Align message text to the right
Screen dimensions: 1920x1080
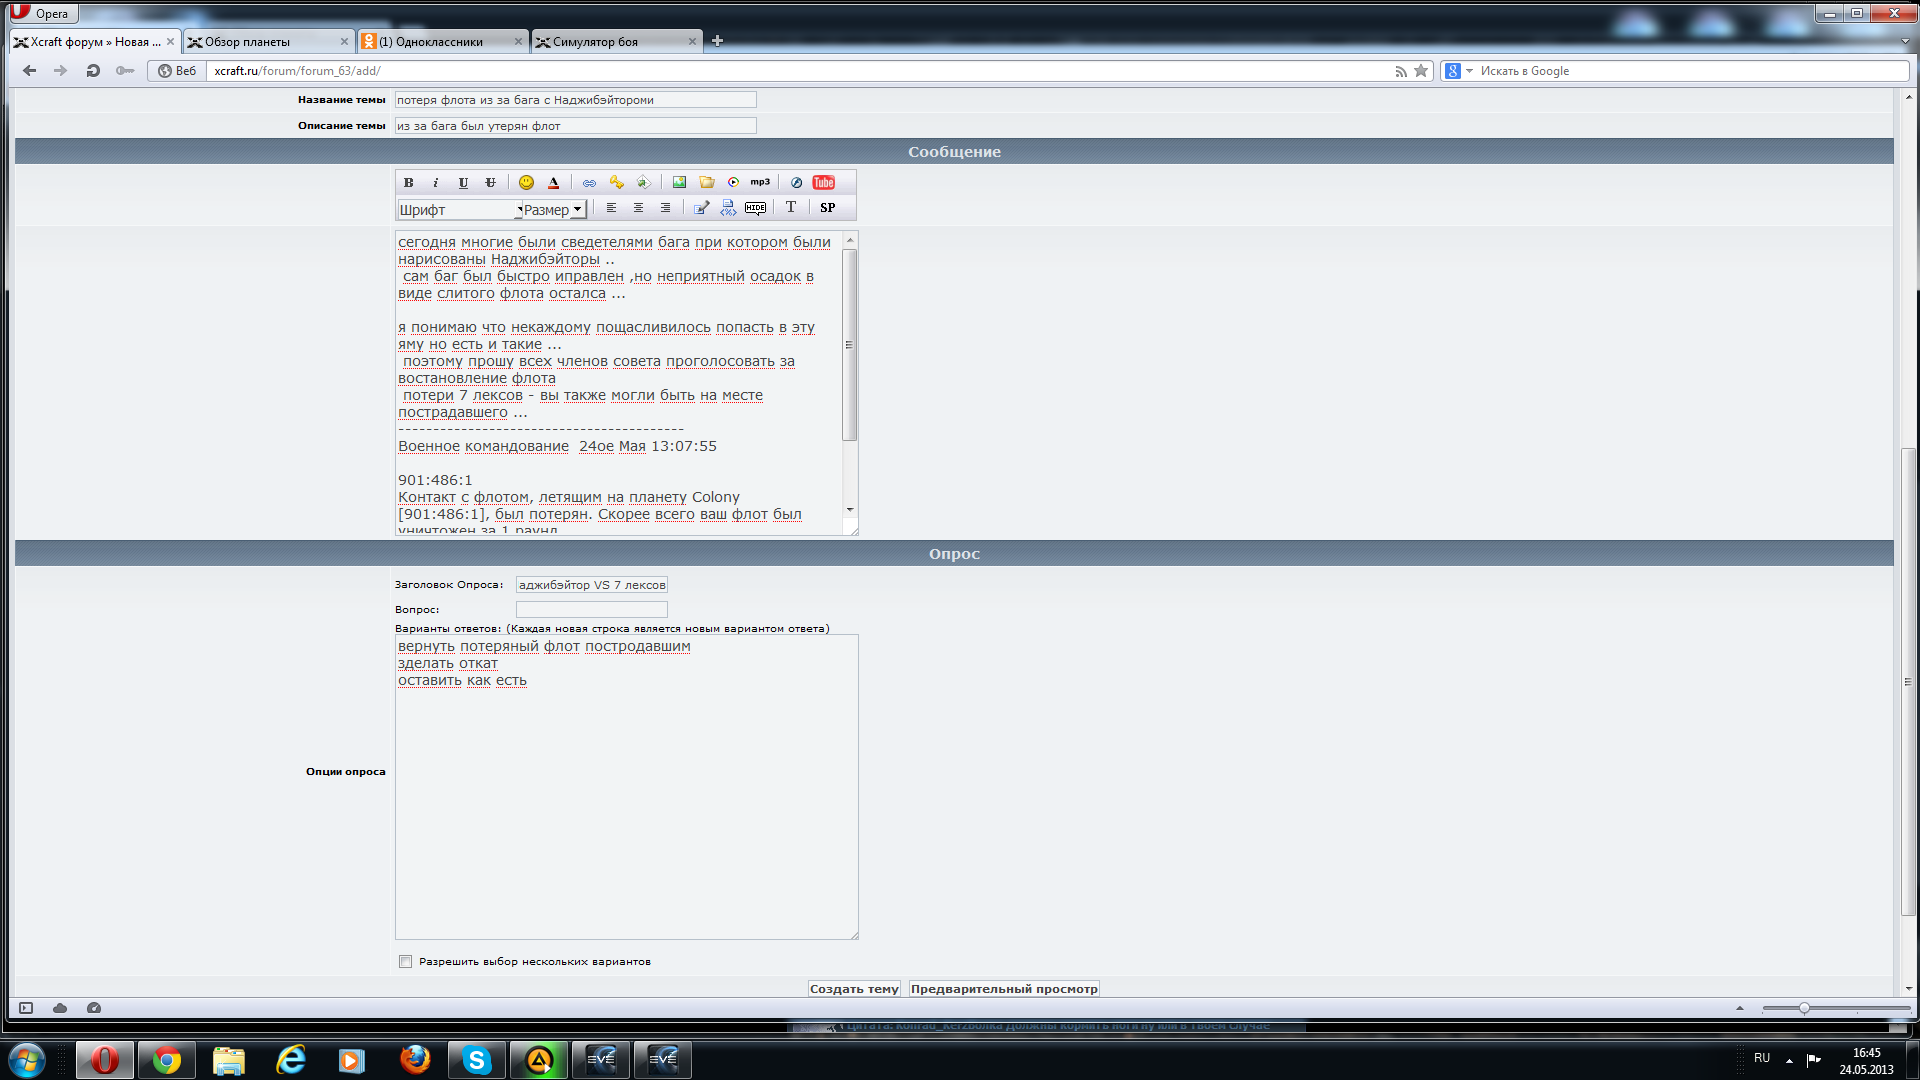[x=665, y=208]
